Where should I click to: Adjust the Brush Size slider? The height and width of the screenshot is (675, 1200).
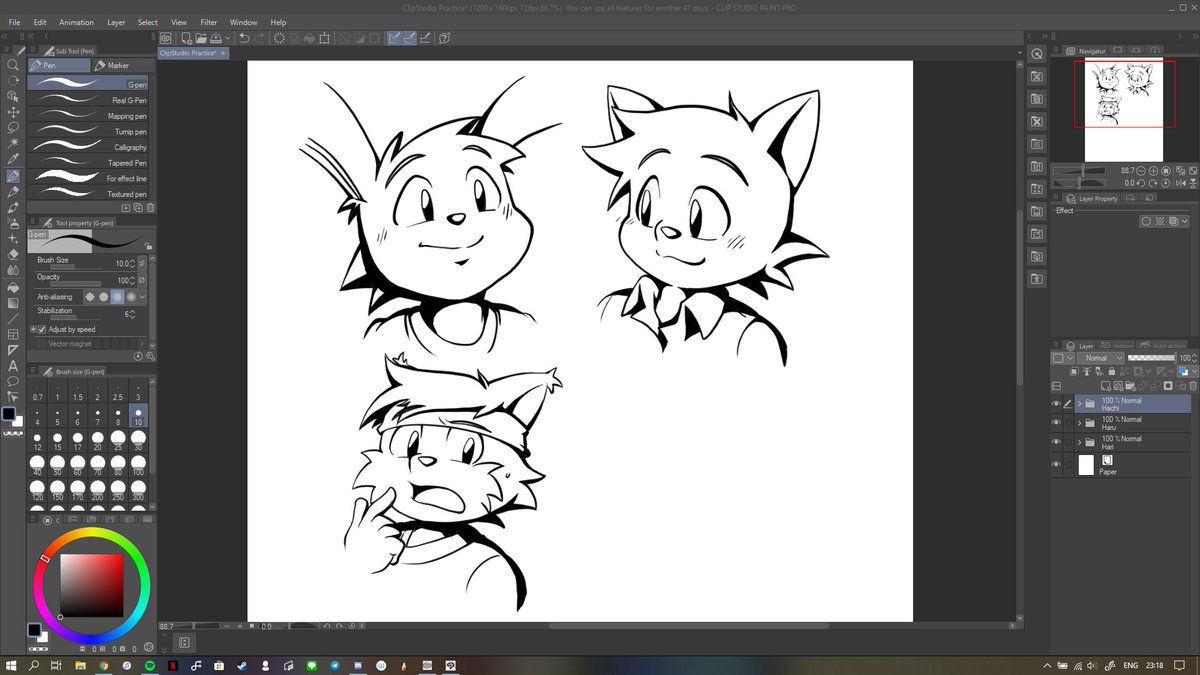tap(76, 267)
